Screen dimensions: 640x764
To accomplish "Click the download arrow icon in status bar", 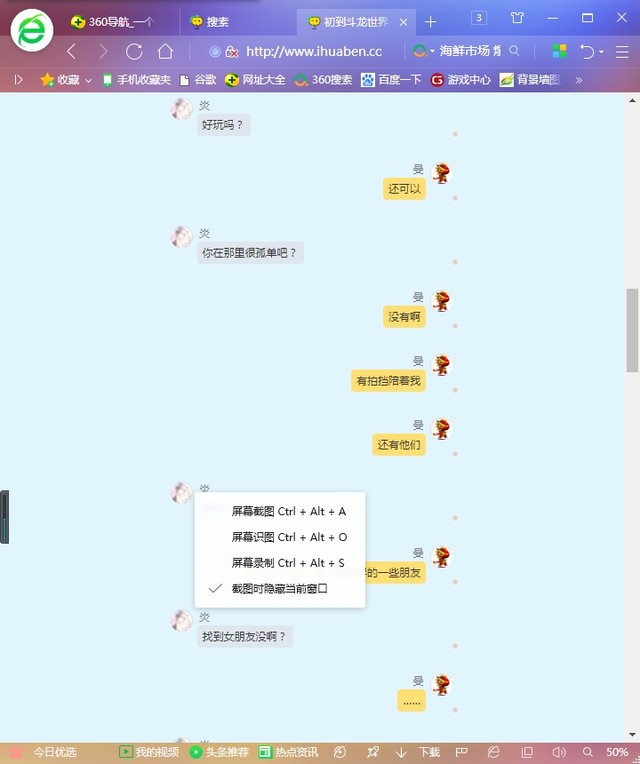I will [401, 752].
